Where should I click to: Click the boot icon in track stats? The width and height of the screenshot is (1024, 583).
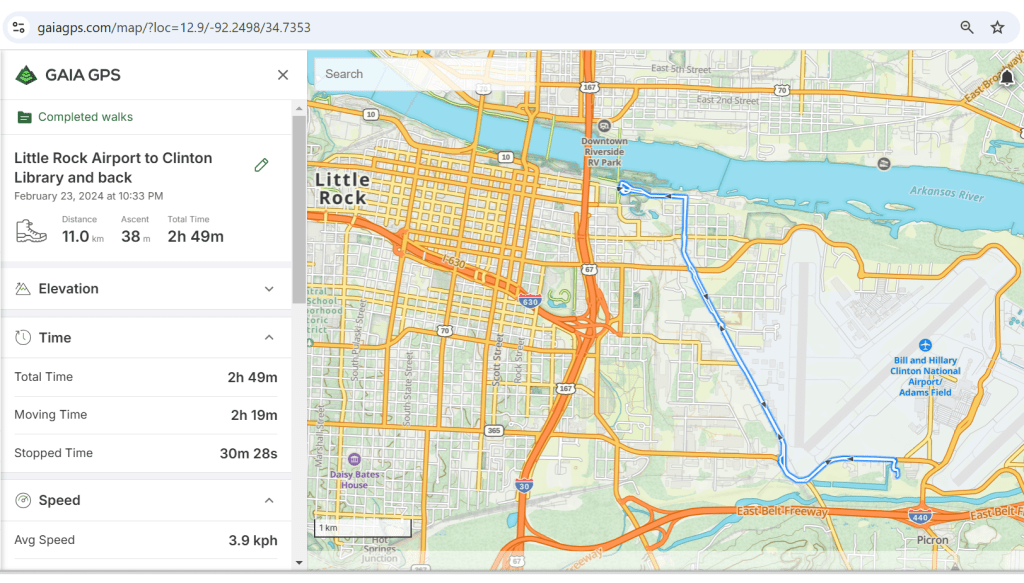(32, 231)
